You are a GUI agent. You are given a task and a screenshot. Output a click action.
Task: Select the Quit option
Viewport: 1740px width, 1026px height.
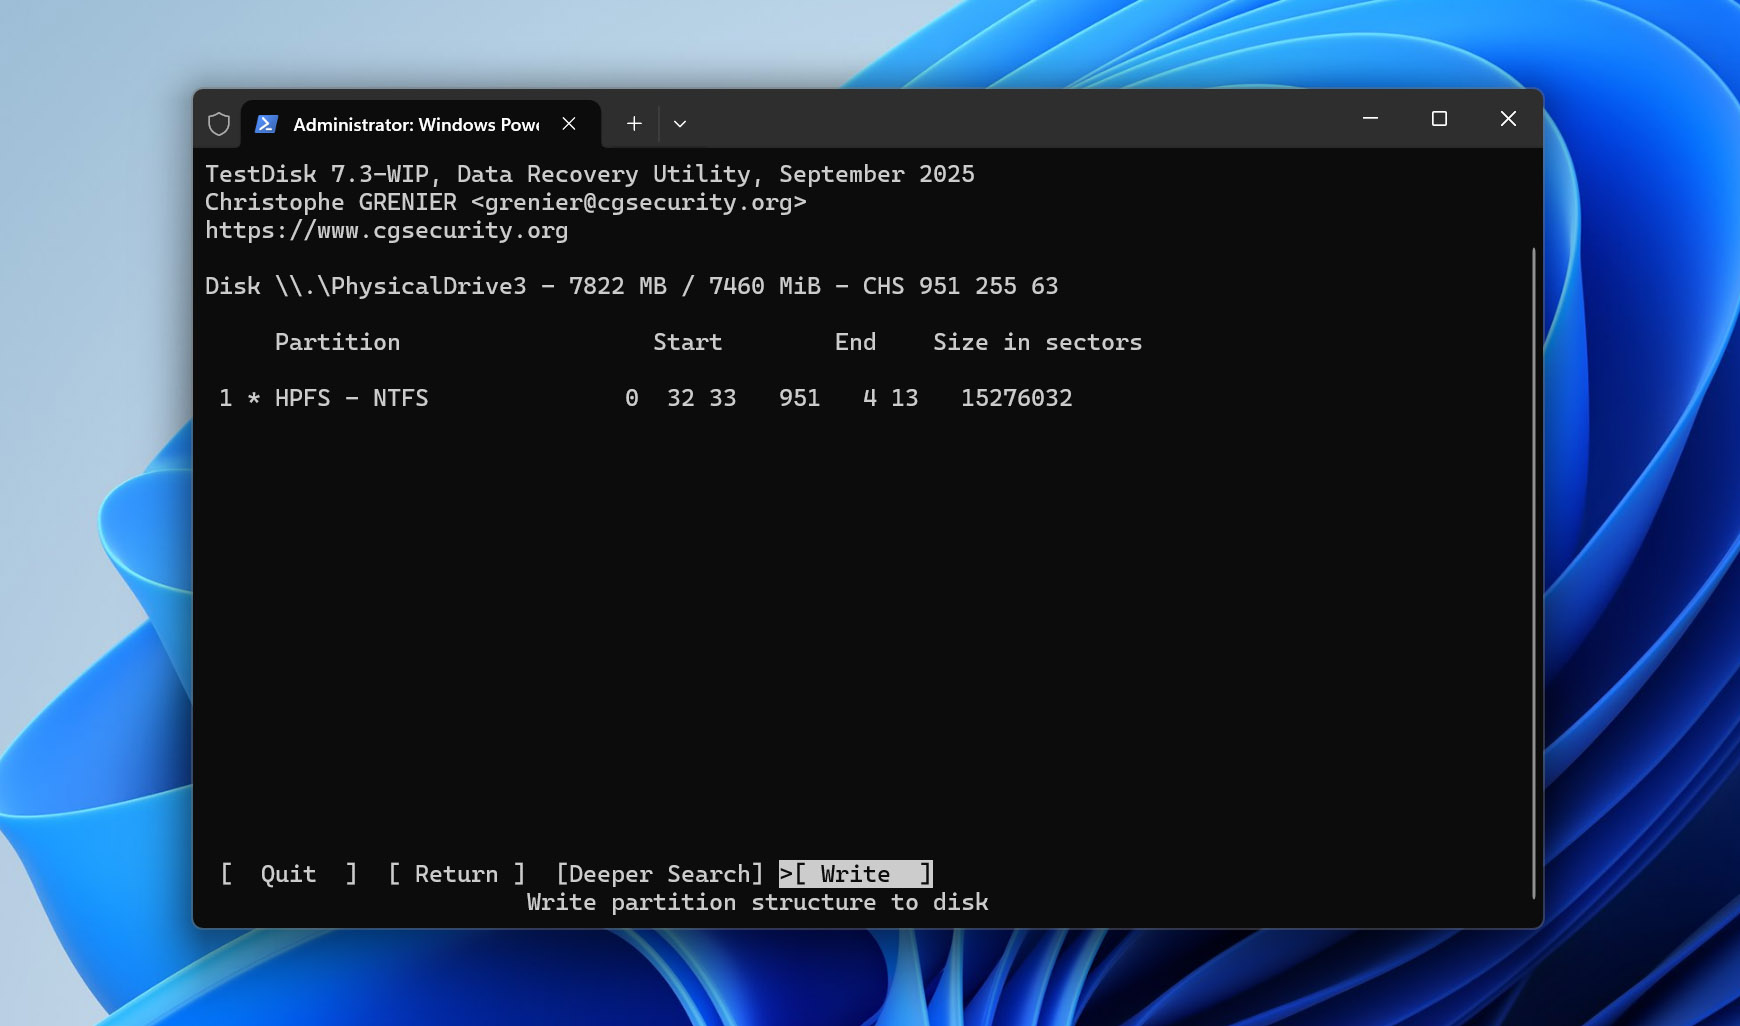click(x=289, y=874)
